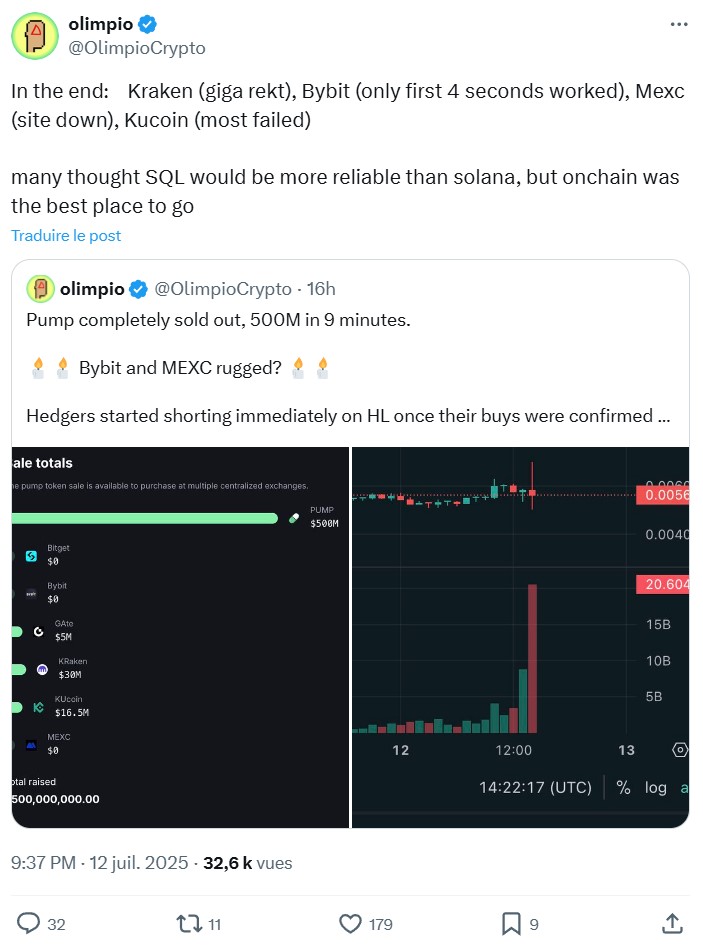Image resolution: width=703 pixels, height=949 pixels.
Task: Bookmark this post
Action: (511, 924)
